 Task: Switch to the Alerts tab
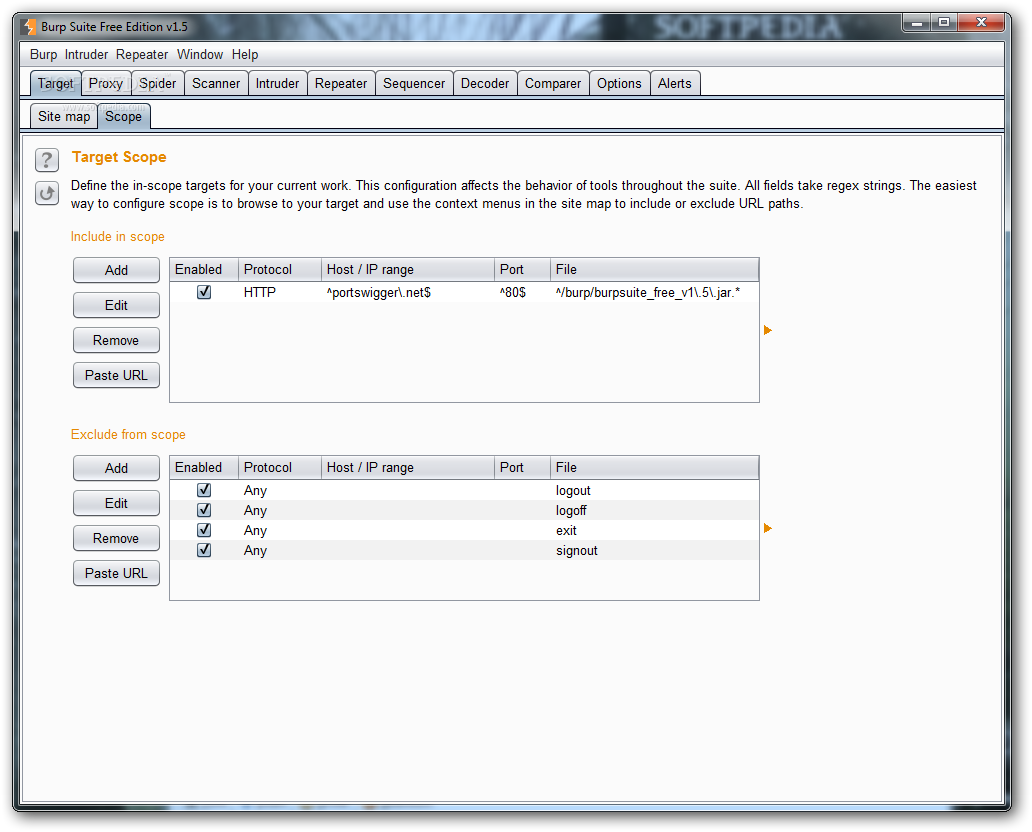coord(675,84)
